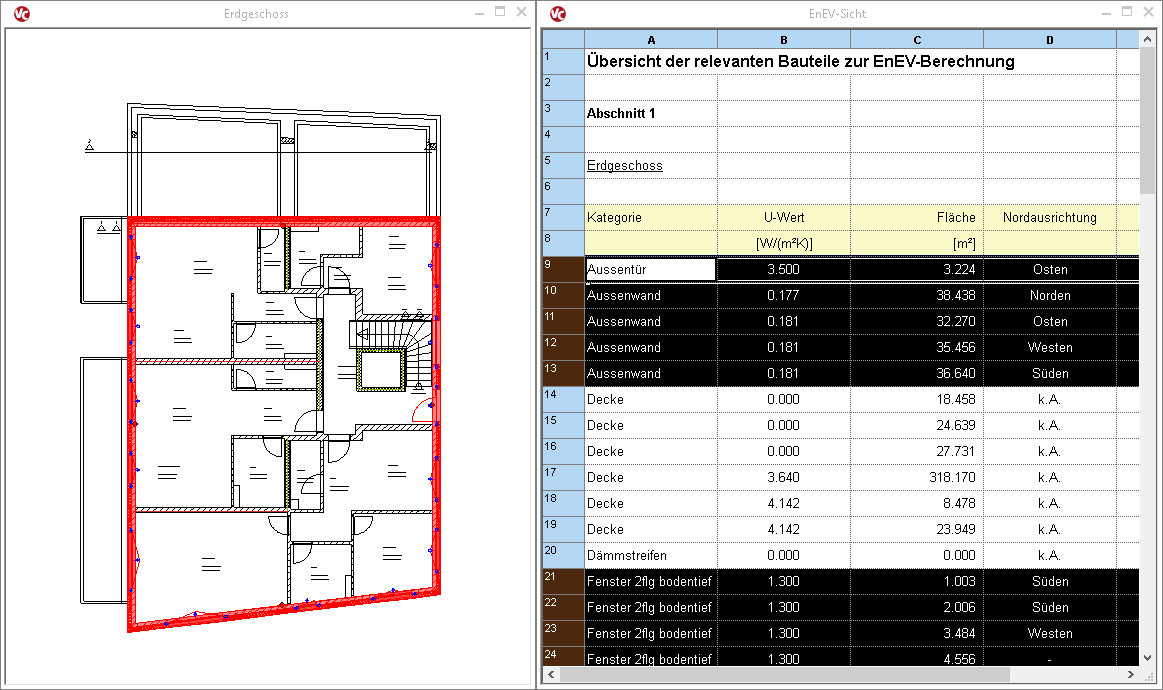Viewport: 1163px width, 690px height.
Task: Click the VC logo icon in Erdgeschoss window
Action: click(22, 13)
